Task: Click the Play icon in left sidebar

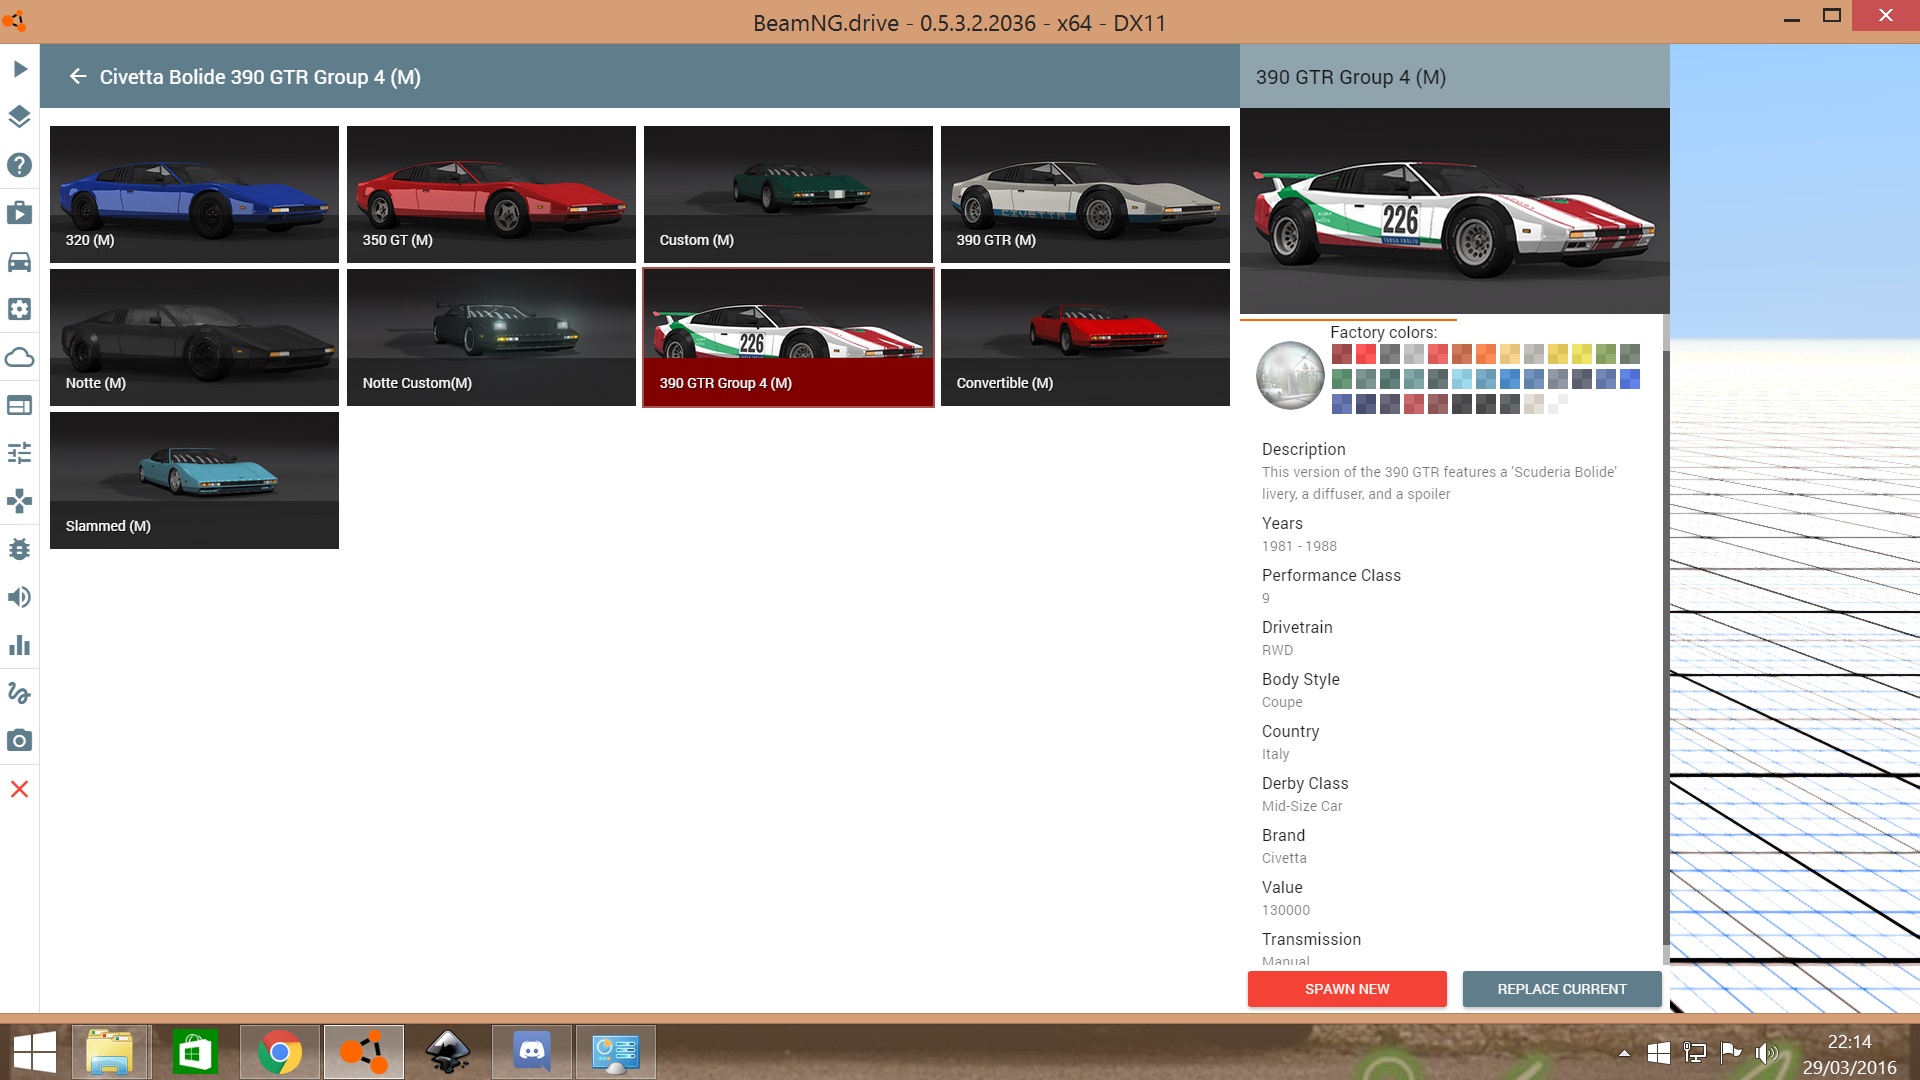Action: click(19, 69)
